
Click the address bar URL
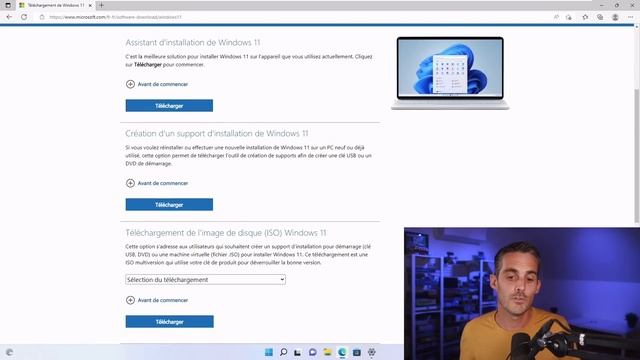click(115, 17)
